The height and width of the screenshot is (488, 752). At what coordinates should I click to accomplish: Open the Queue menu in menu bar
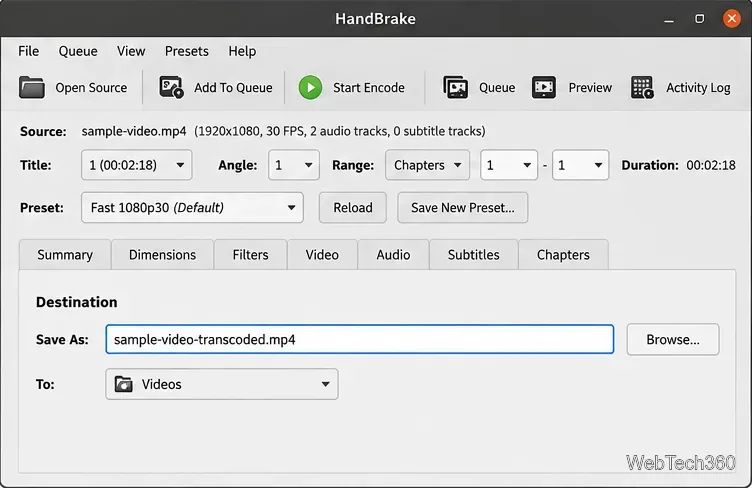[78, 51]
